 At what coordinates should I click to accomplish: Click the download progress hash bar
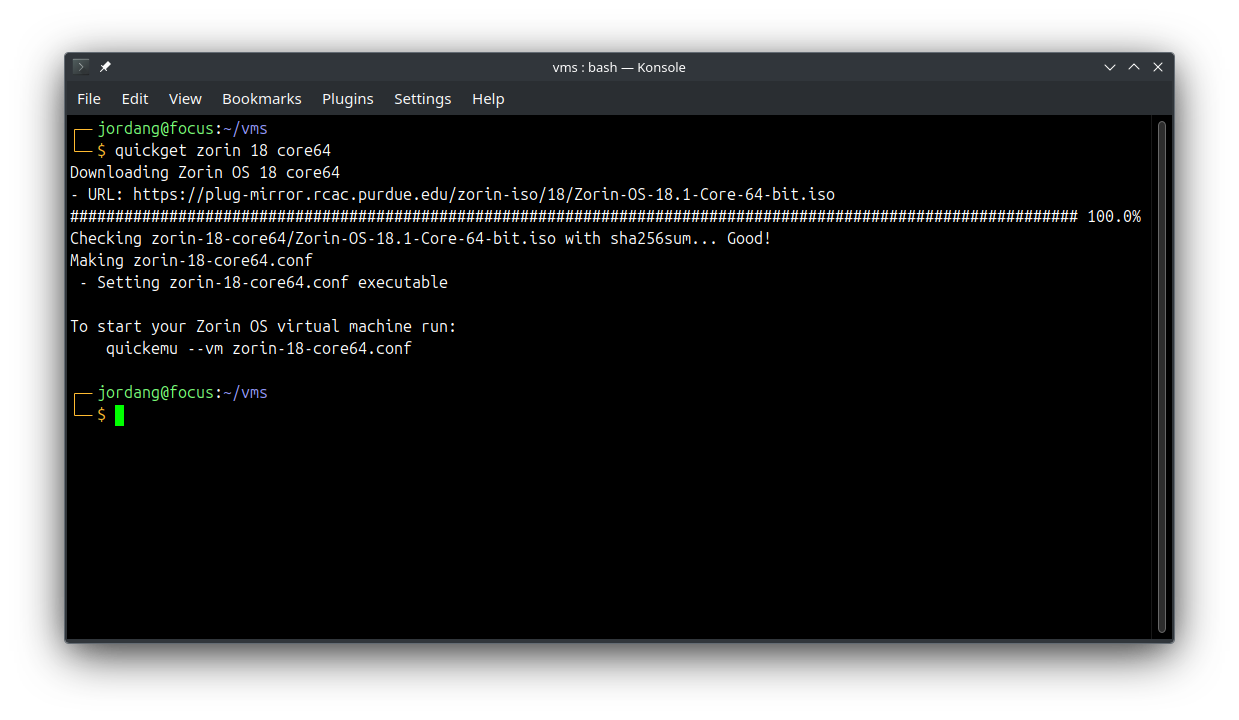(574, 216)
